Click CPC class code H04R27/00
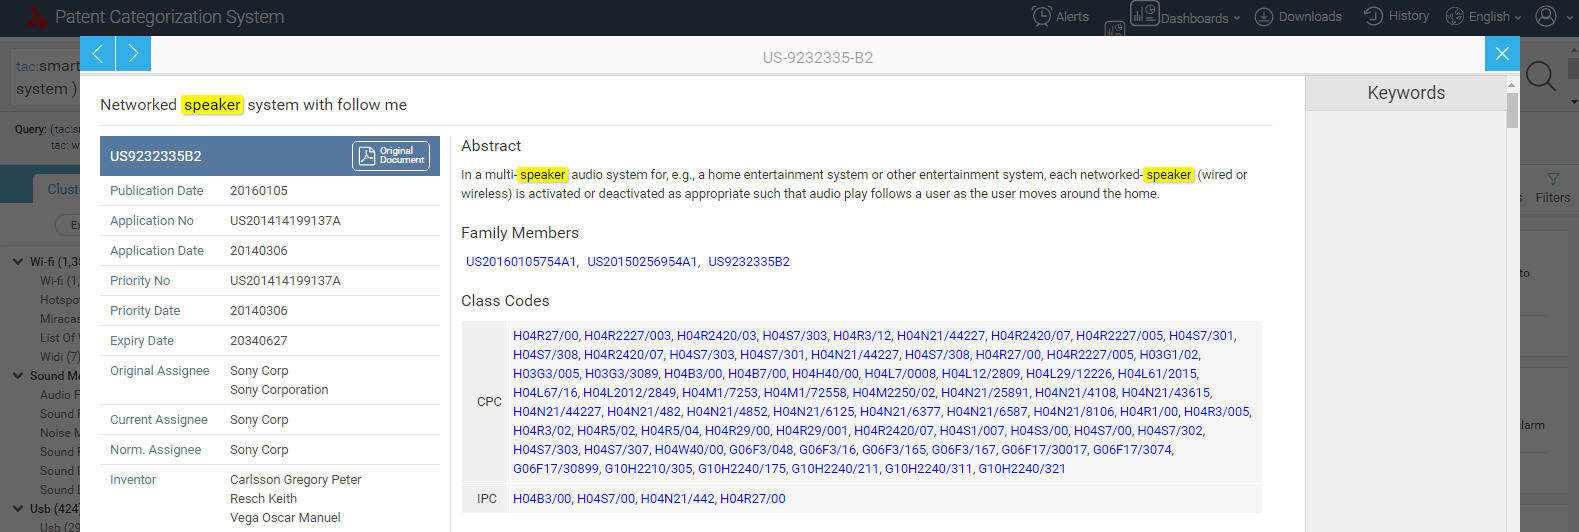This screenshot has height=532, width=1579. 545,336
